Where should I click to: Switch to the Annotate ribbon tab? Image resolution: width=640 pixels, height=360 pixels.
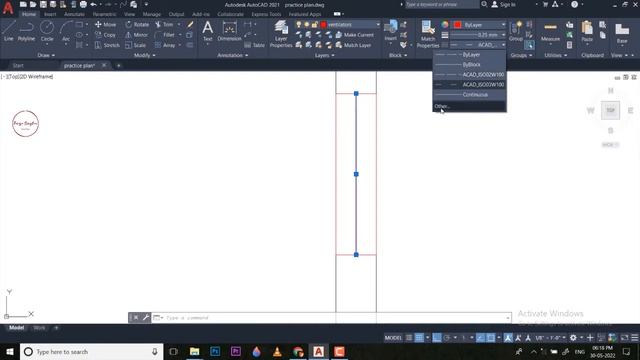click(74, 14)
